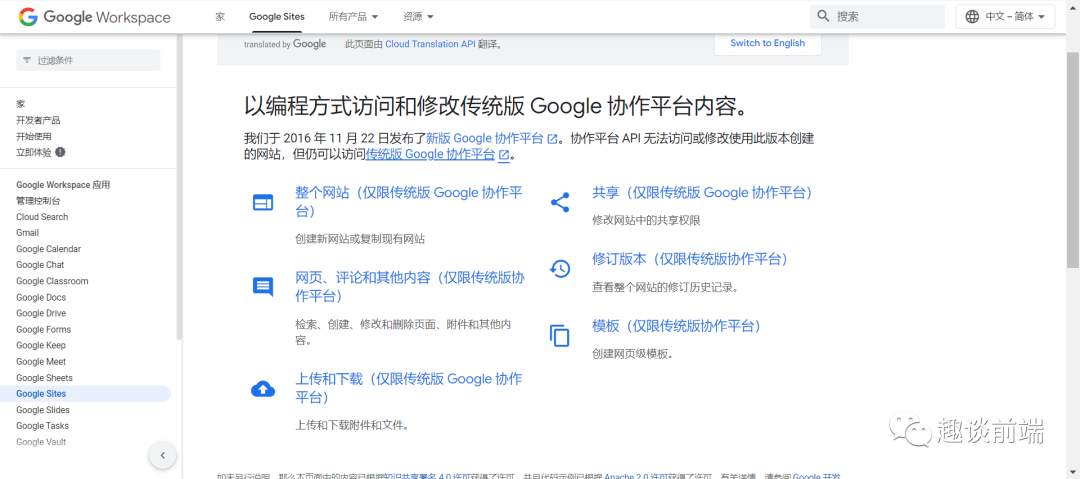Click the main page vertical scrollbar
The width and height of the screenshot is (1080, 479).
point(1073,159)
